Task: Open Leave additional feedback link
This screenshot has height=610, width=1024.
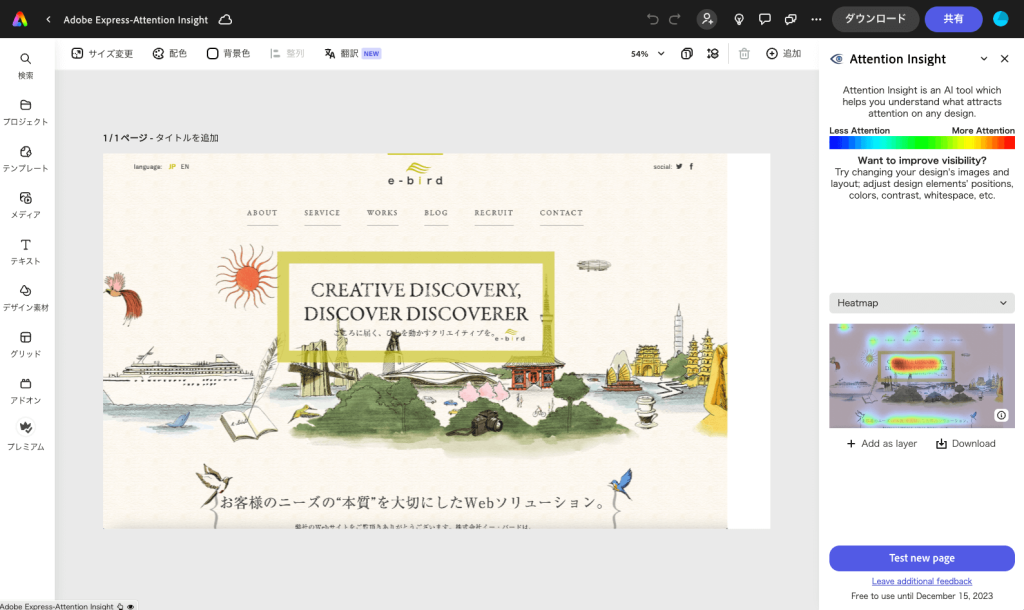Action: [x=921, y=581]
